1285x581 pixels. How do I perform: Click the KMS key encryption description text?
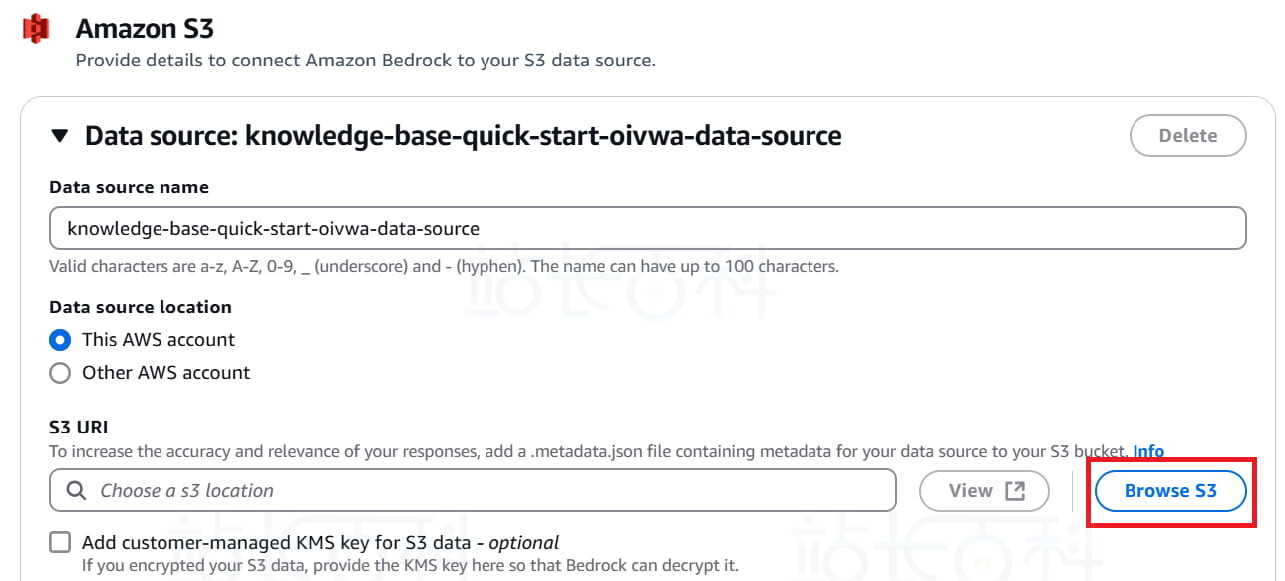coord(410,565)
